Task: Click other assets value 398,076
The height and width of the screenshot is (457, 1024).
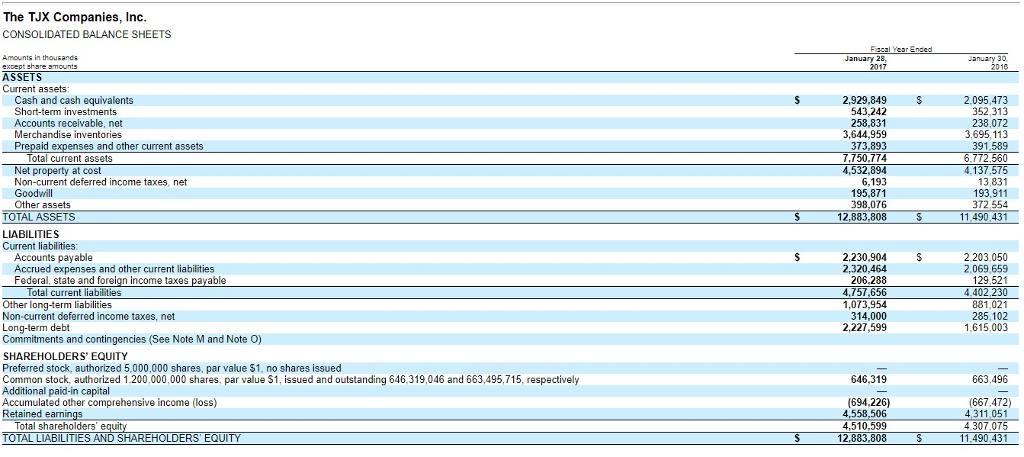Action: coord(870,205)
